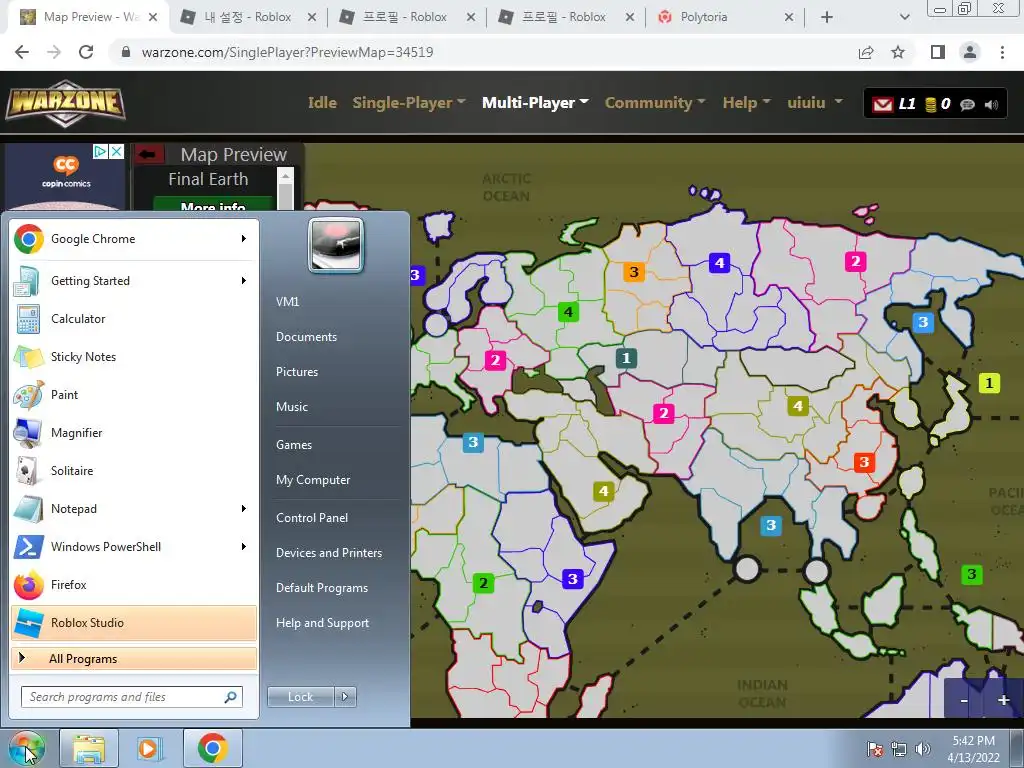Viewport: 1024px width, 768px height.
Task: Click Chrome icon in taskbar
Action: [x=212, y=748]
